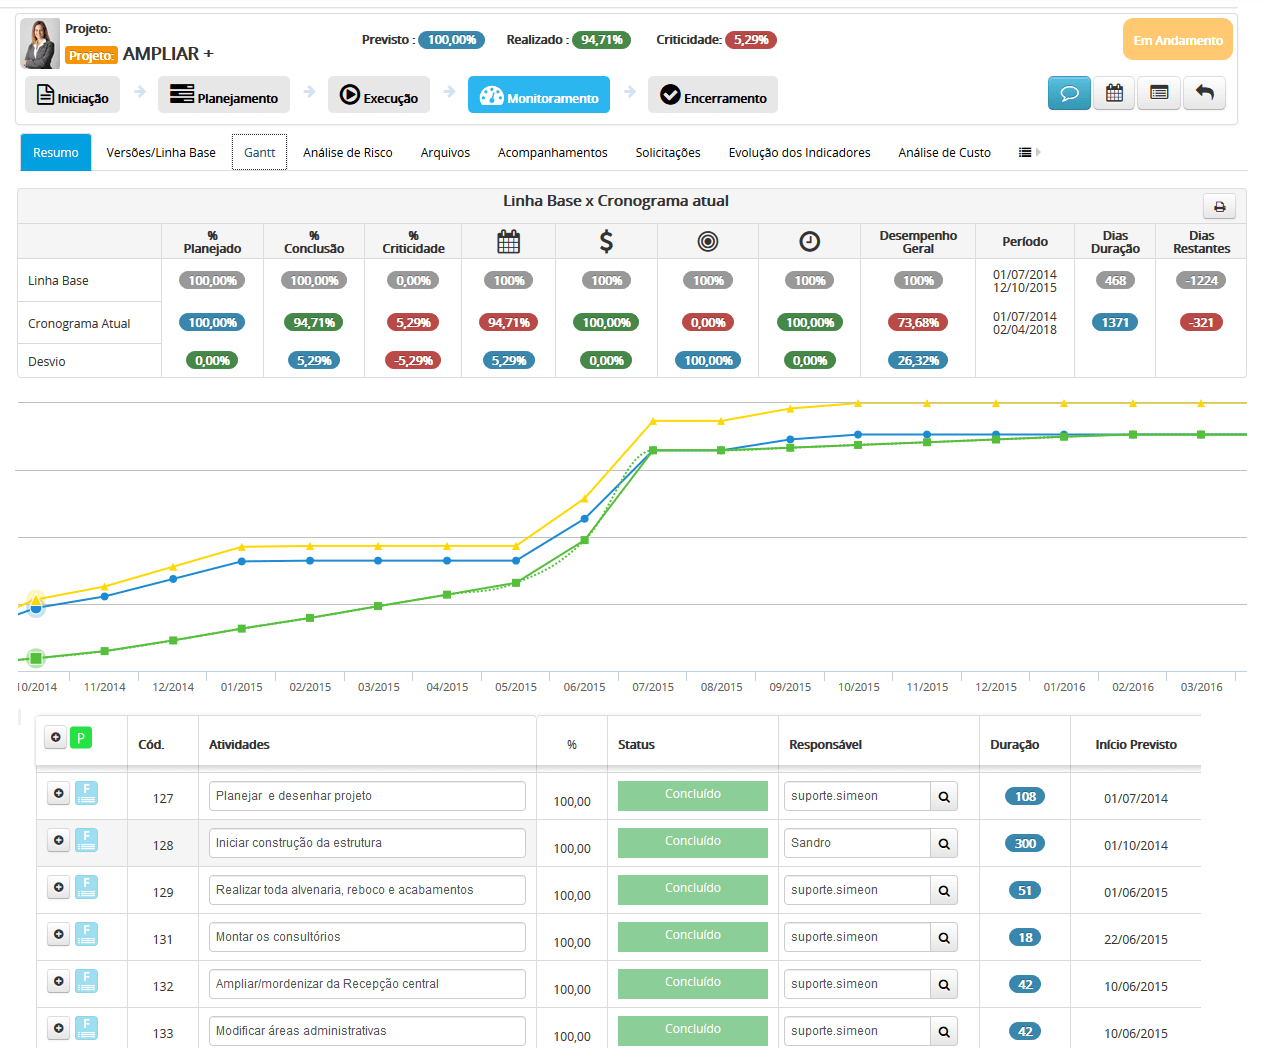Switch to the Gantt tab
This screenshot has height=1048, width=1264.
259,153
